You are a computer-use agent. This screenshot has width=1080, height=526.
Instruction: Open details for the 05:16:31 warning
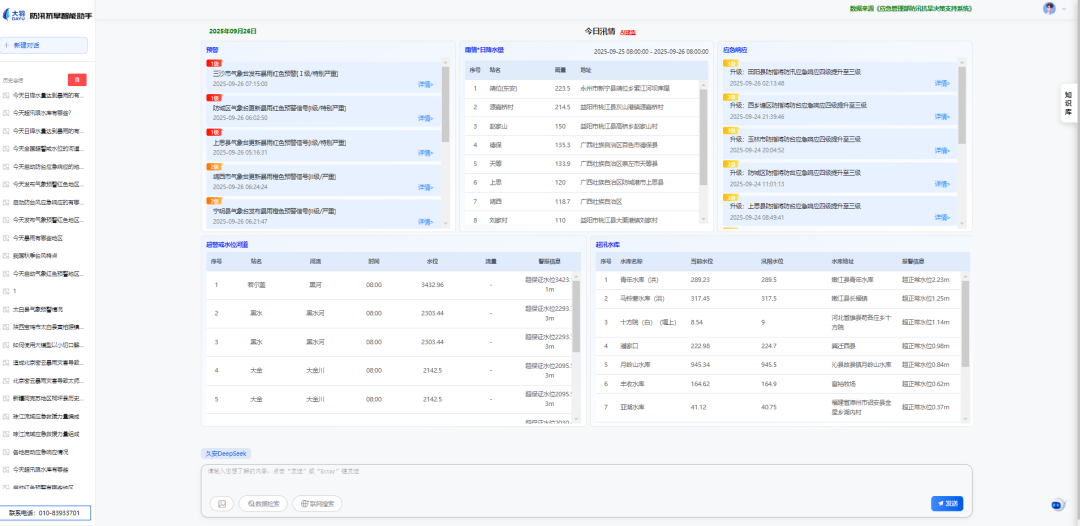click(x=425, y=153)
